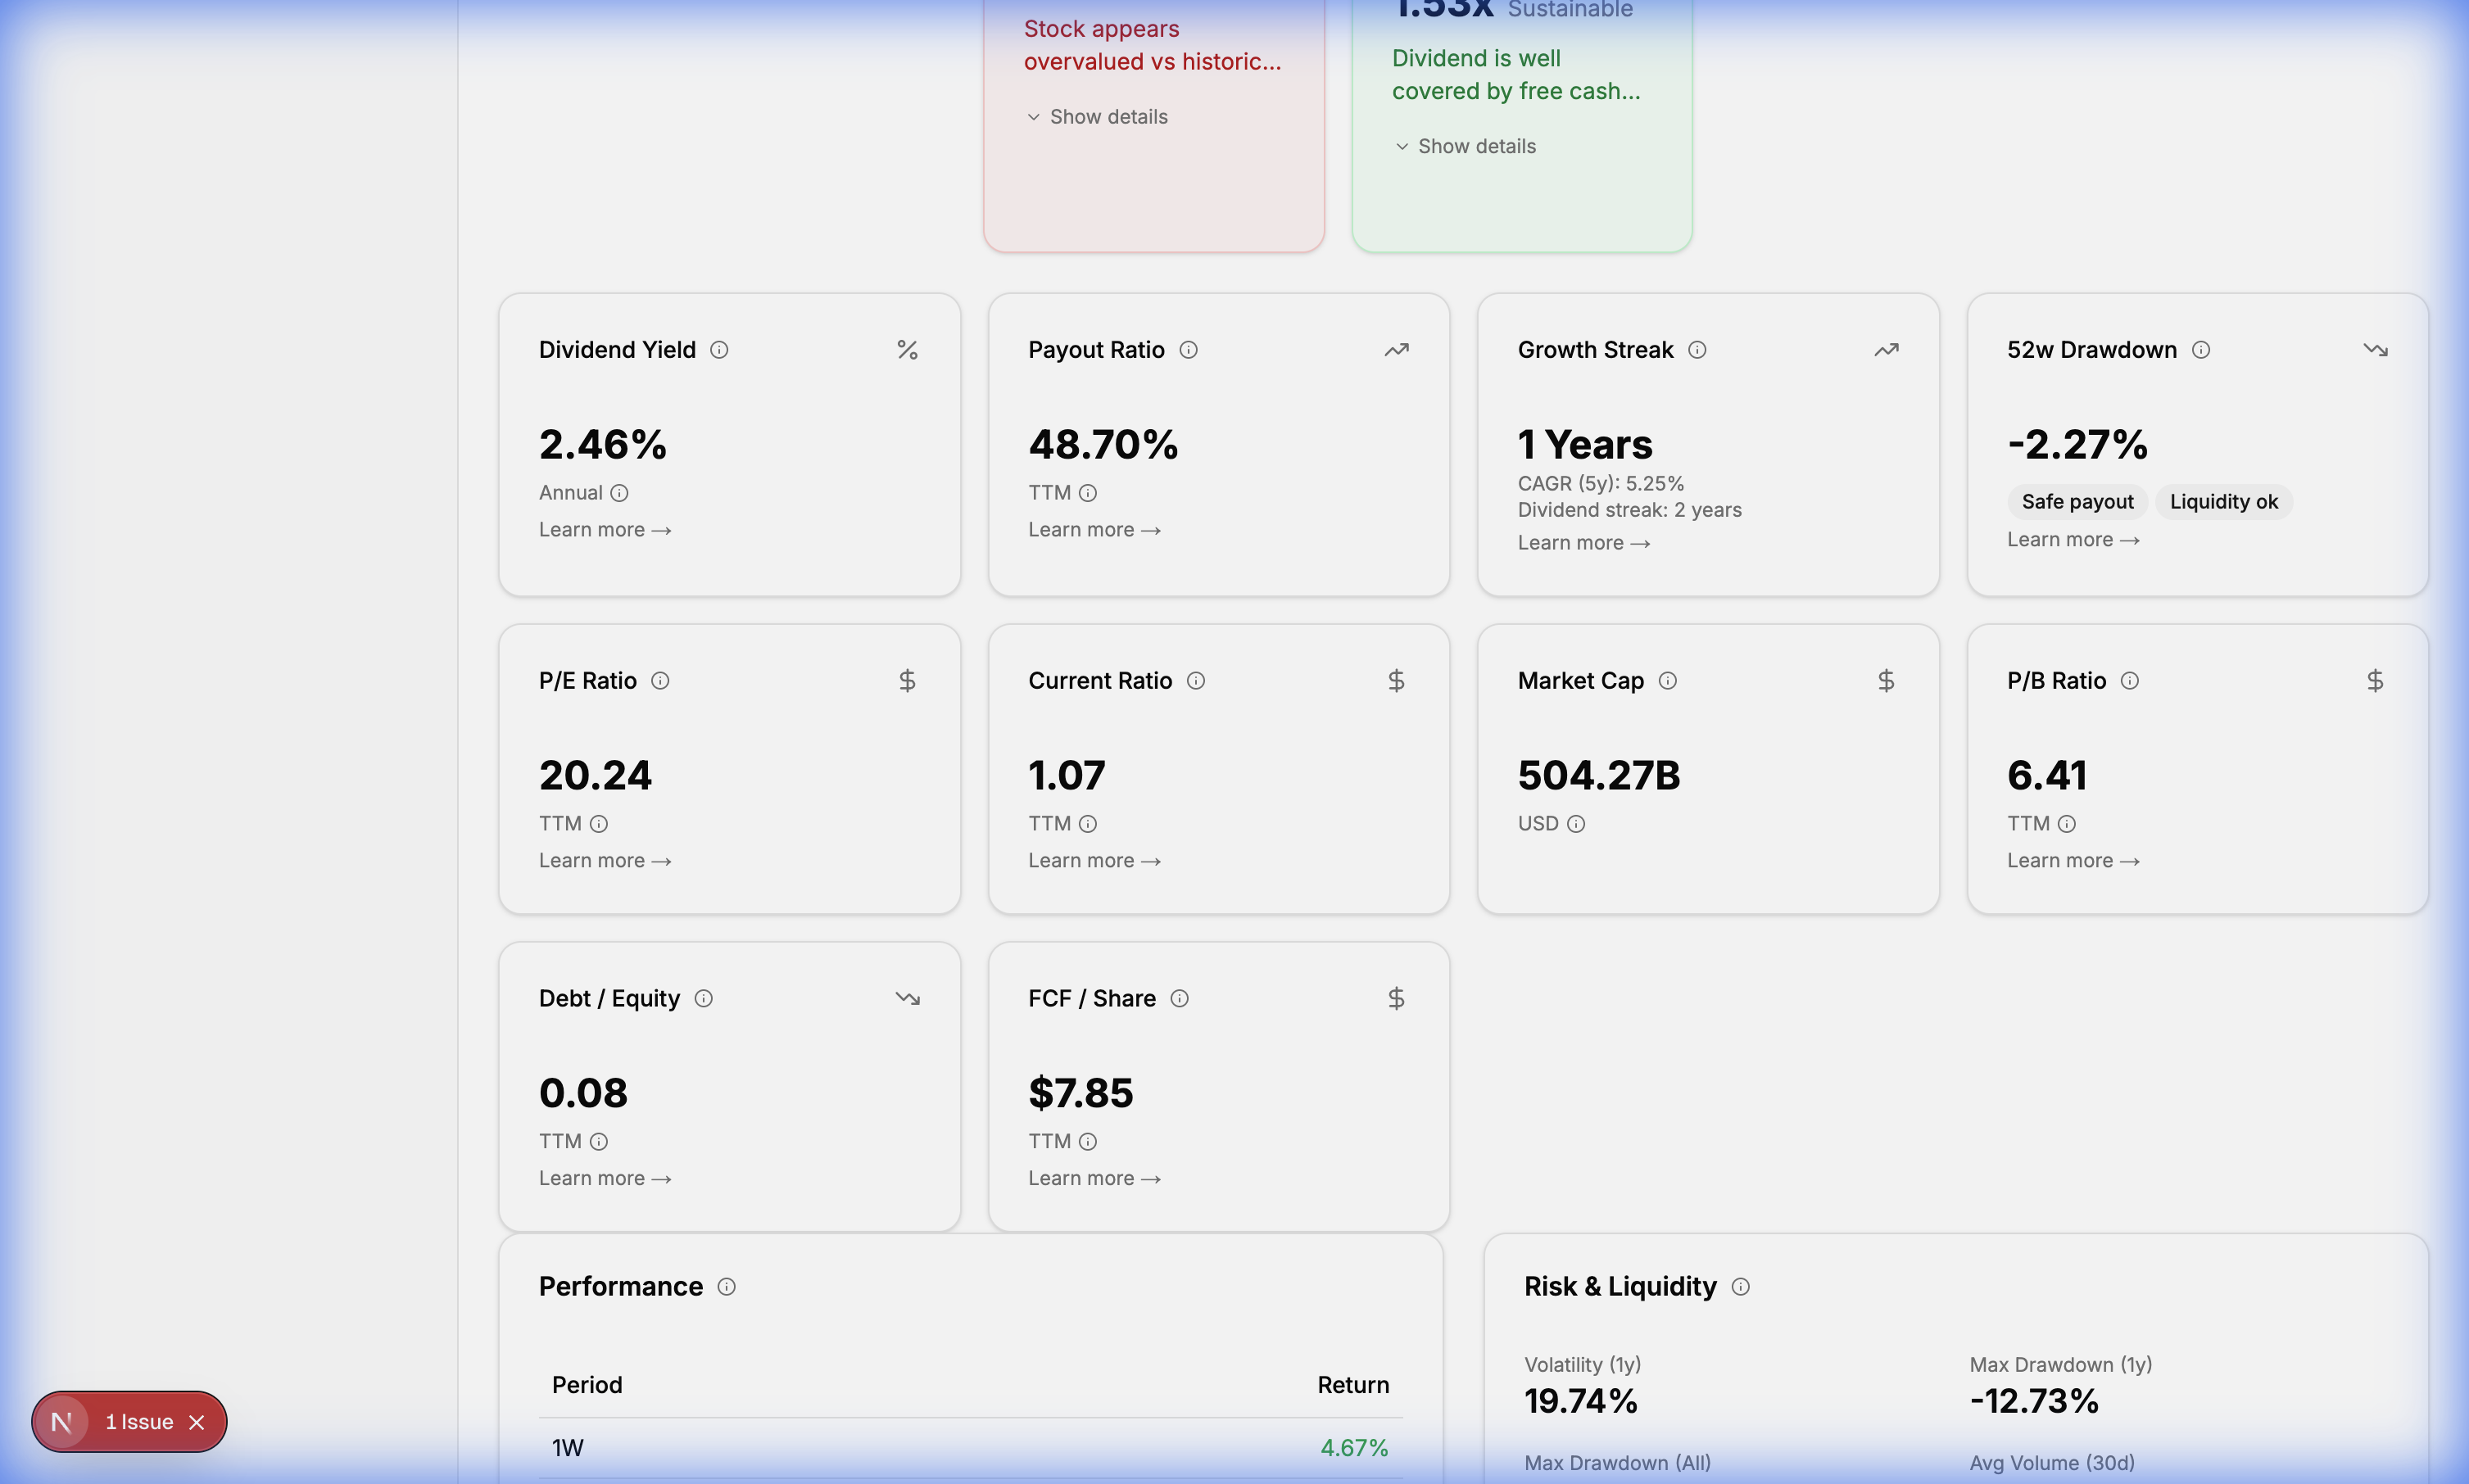Image resolution: width=2469 pixels, height=1484 pixels.
Task: Click info icon next to 52w Drawdown
Action: pos(2200,350)
